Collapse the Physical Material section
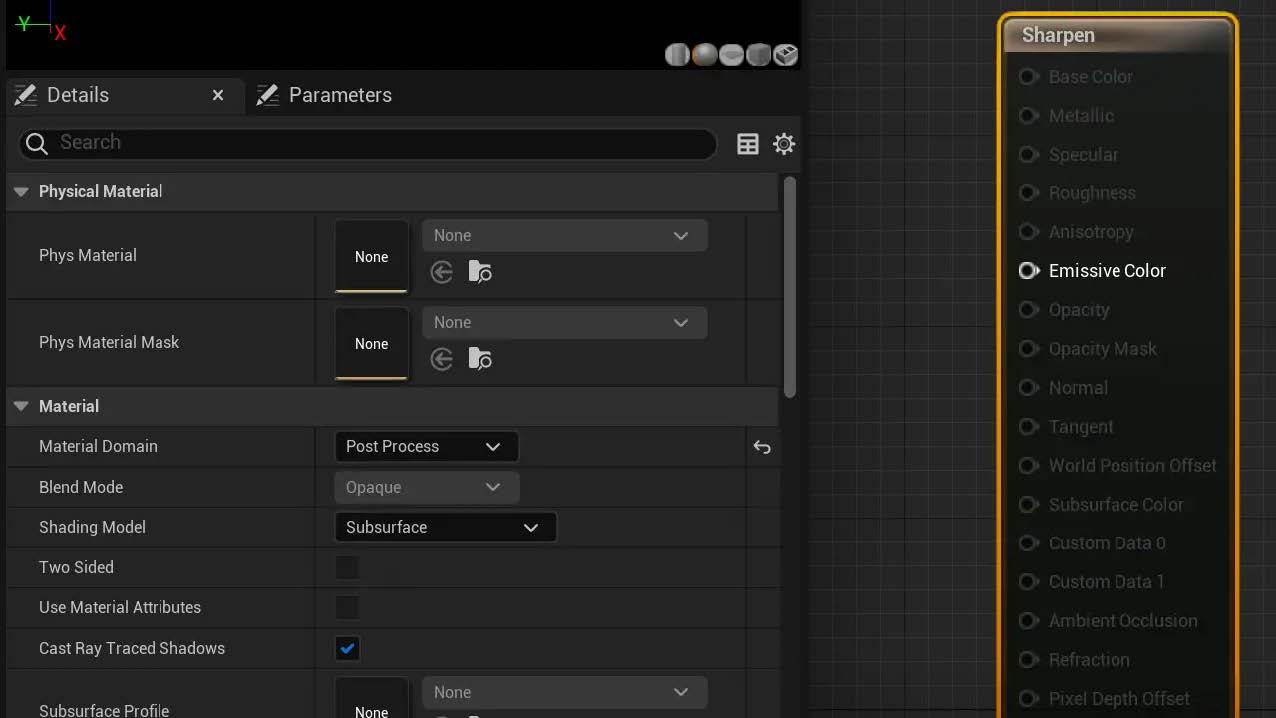 click(x=21, y=192)
